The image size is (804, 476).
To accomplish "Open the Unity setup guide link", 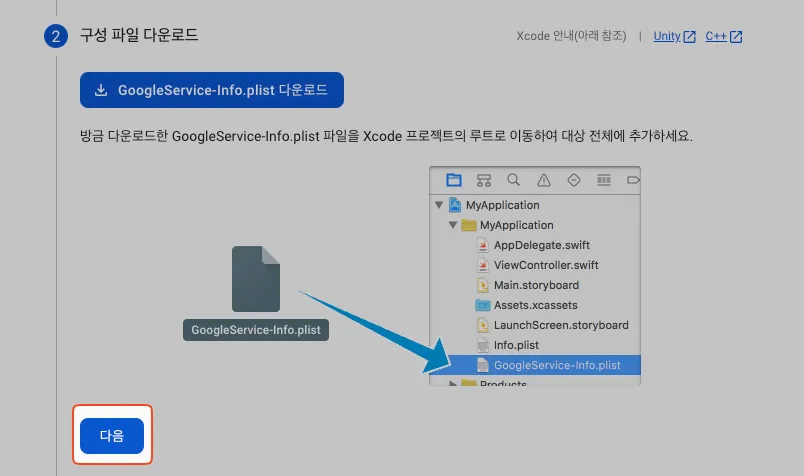I will pos(667,36).
